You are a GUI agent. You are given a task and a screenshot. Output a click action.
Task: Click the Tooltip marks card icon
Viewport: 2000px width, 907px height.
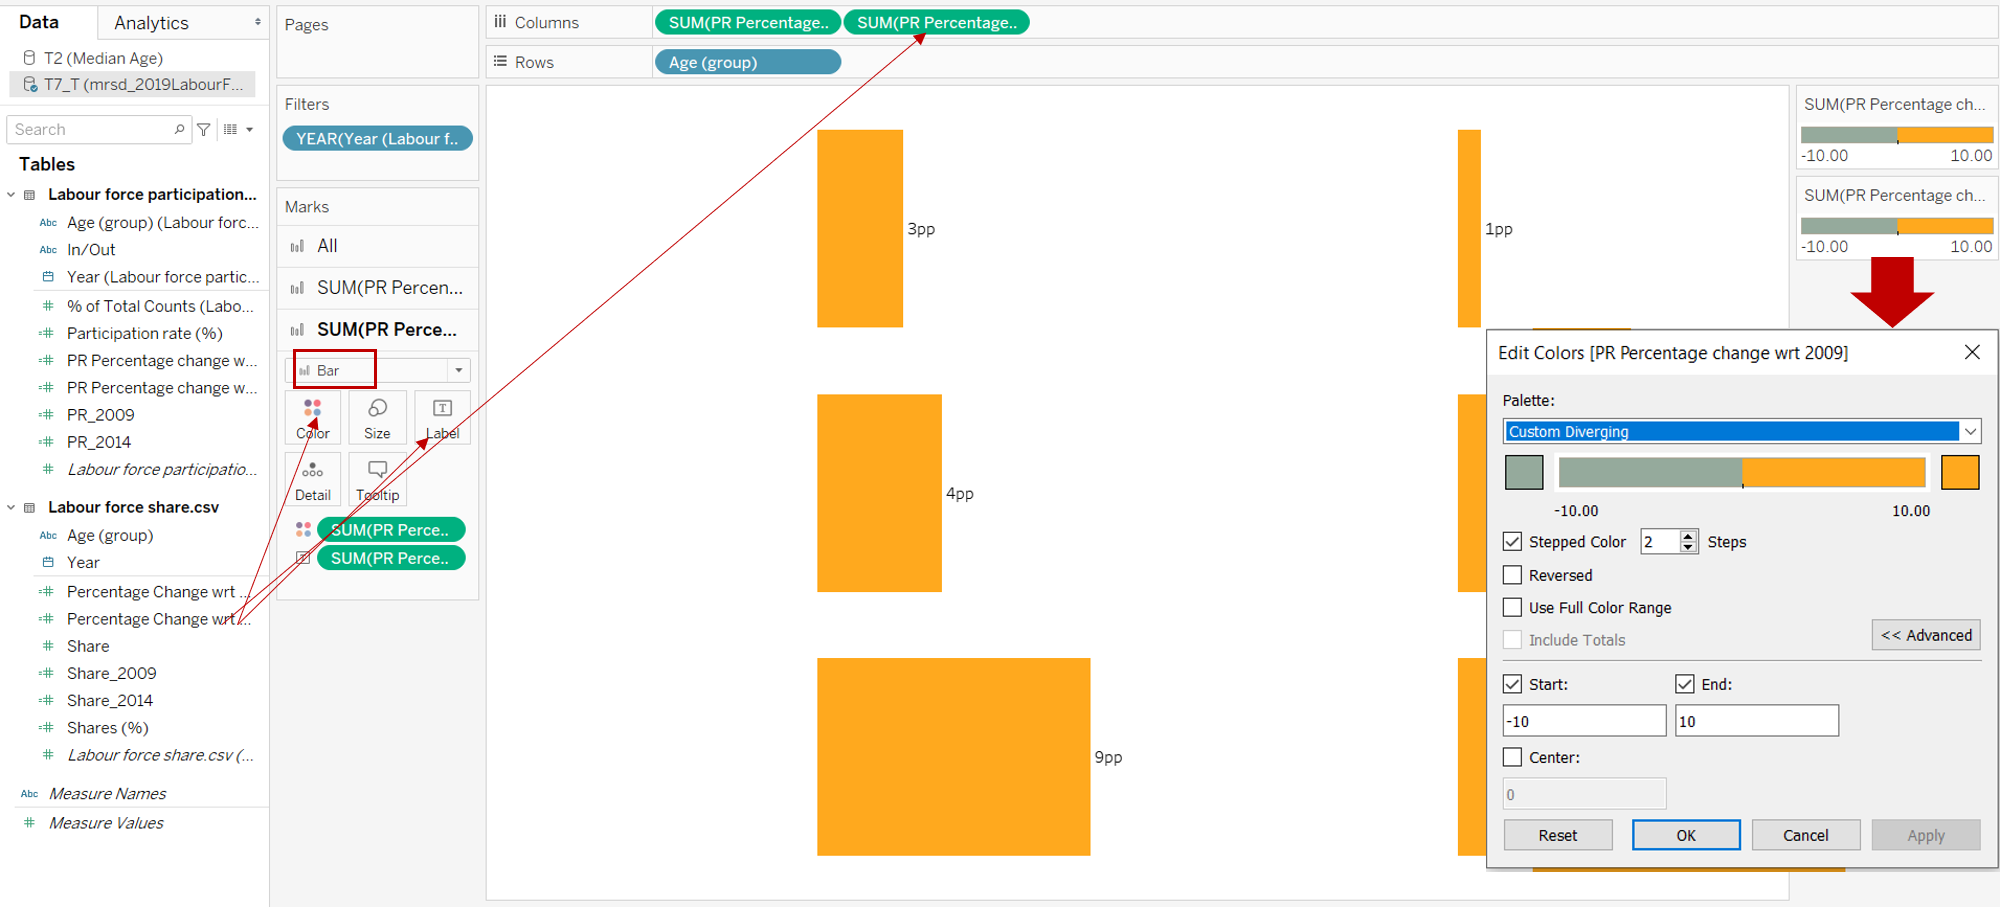click(377, 480)
